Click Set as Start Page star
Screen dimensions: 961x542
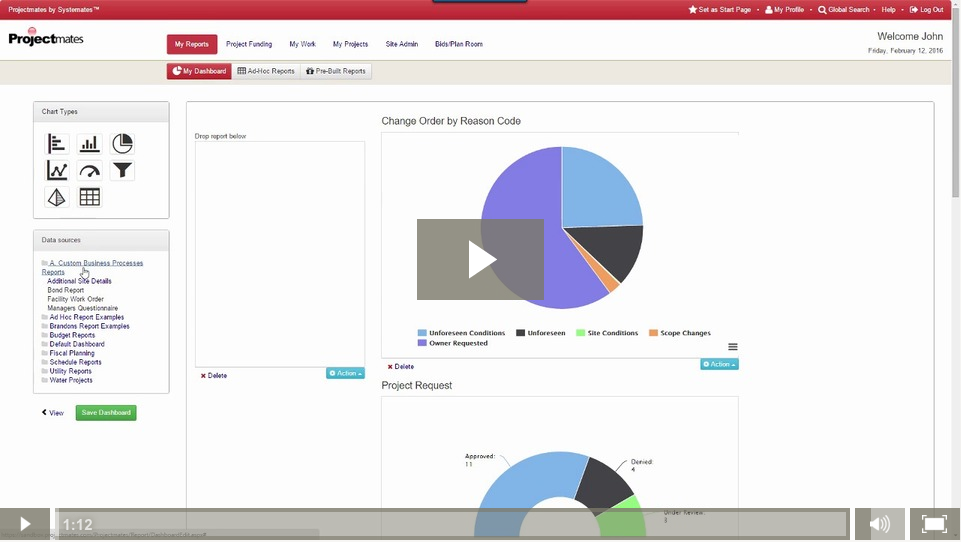tap(720, 10)
